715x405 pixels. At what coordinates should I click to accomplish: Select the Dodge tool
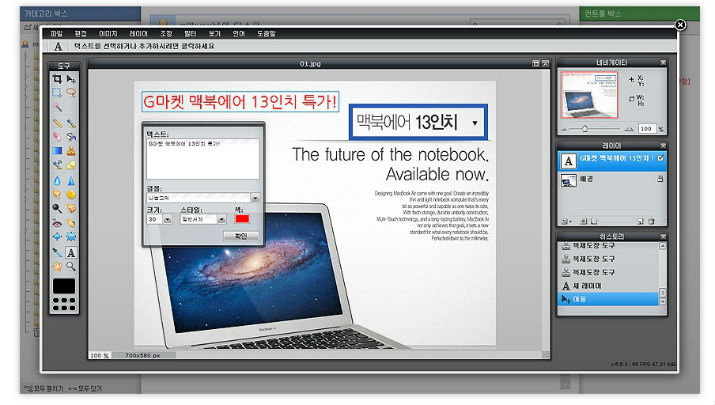pyautogui.click(x=57, y=208)
